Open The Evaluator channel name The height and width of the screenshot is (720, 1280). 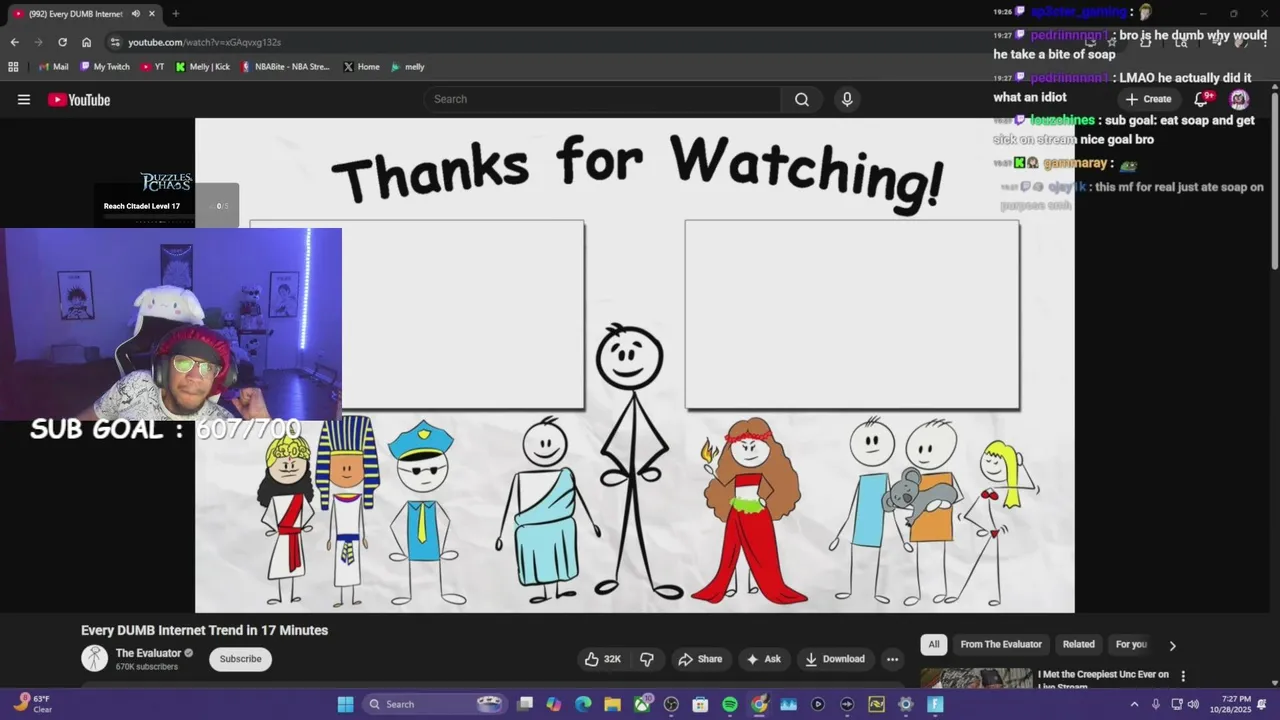coord(148,653)
